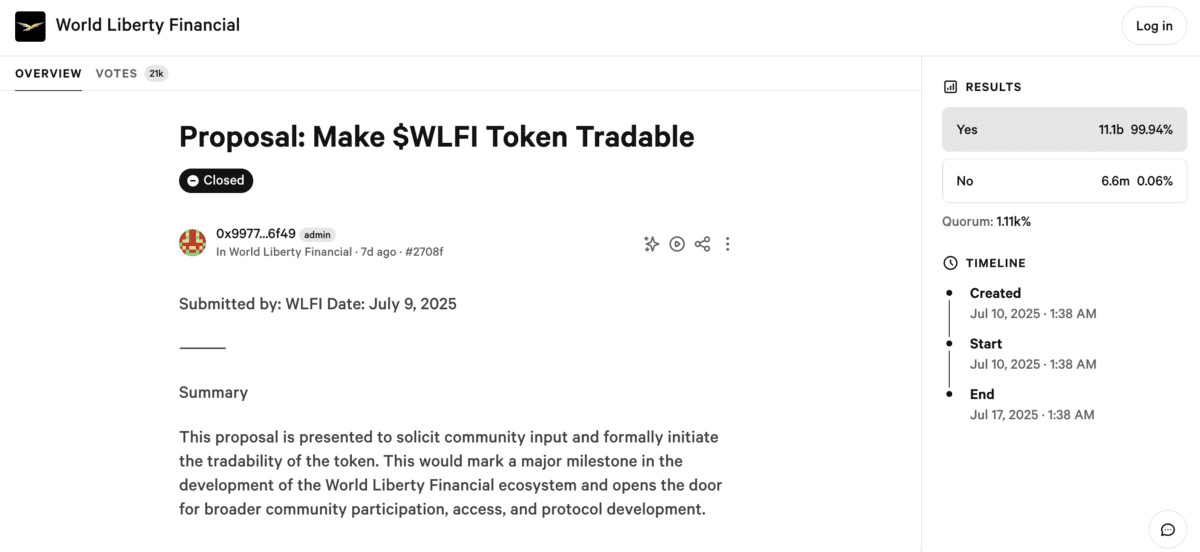
Task: Open the AI sparkle summary icon
Action: click(651, 244)
